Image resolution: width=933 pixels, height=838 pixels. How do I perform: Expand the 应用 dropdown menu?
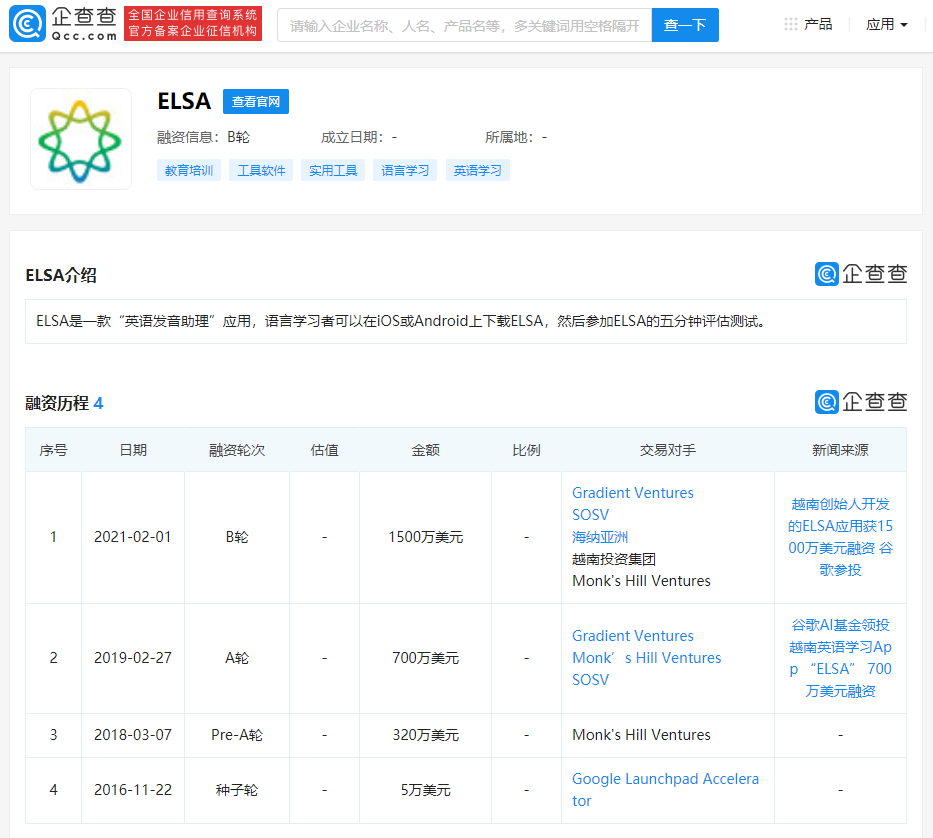(887, 24)
